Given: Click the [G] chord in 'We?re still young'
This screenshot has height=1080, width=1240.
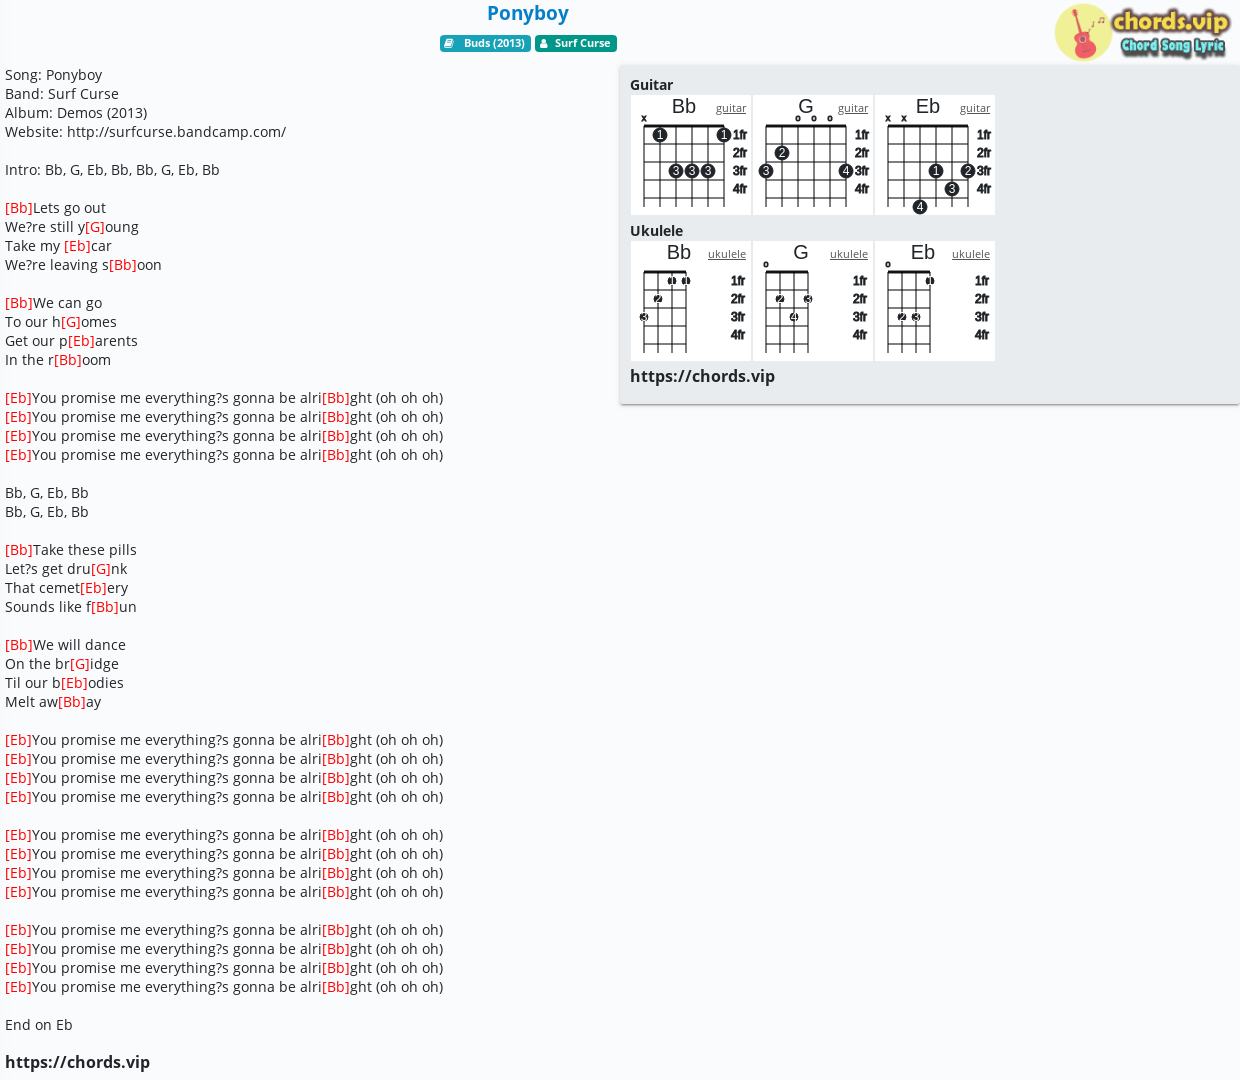Looking at the screenshot, I should 95,227.
